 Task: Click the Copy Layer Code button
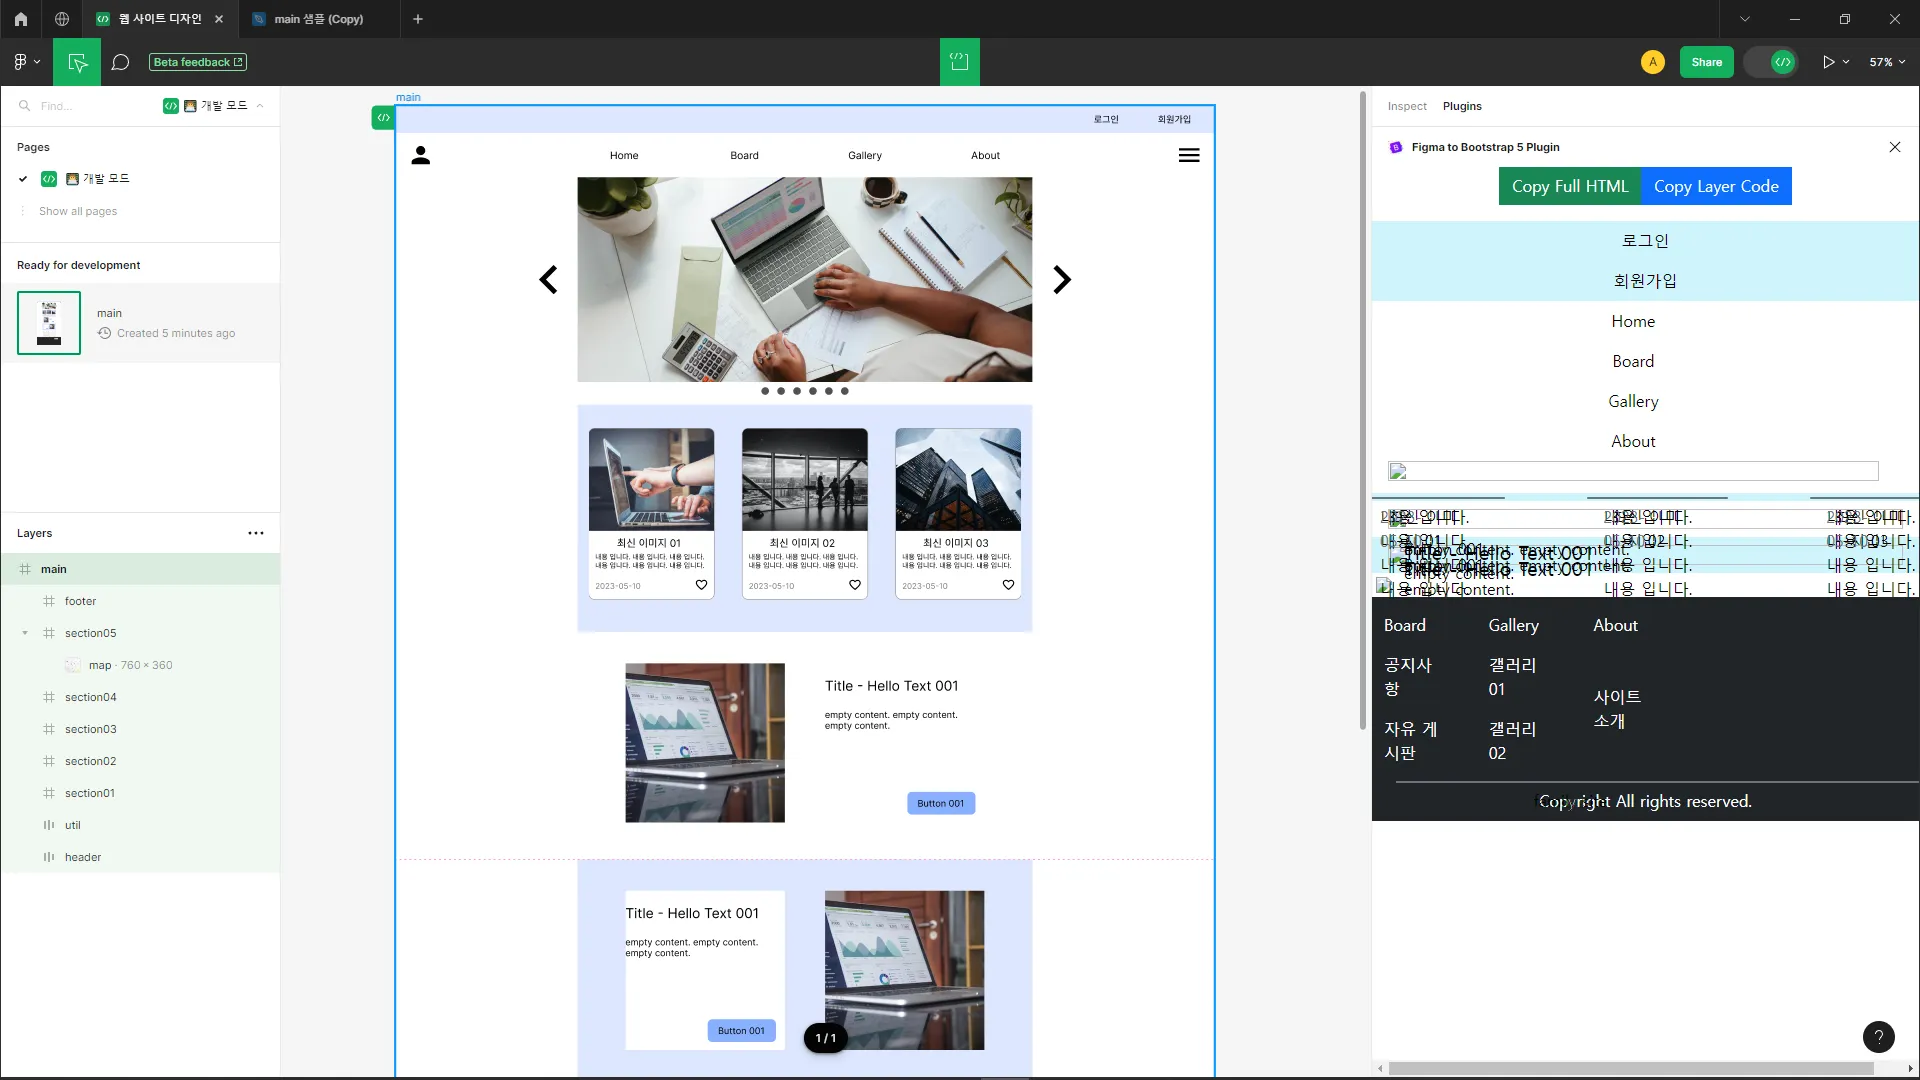pos(1715,186)
